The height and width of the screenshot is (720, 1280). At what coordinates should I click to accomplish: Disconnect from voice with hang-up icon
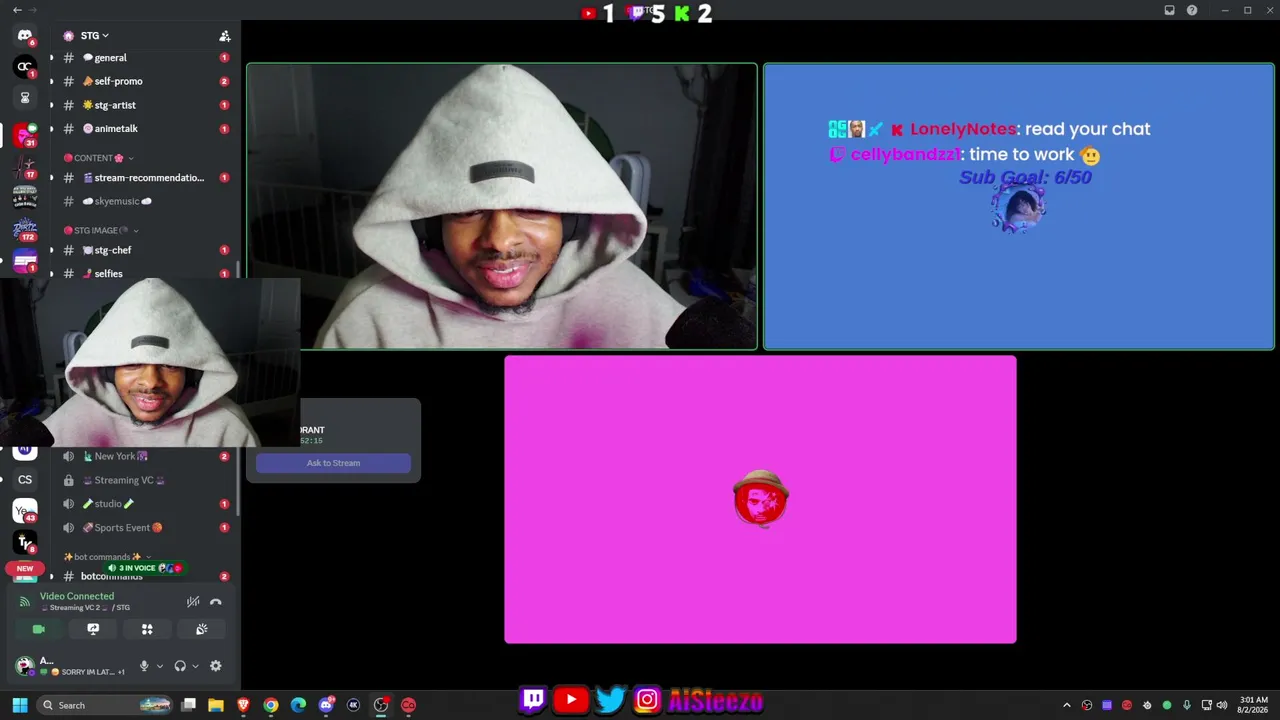point(215,602)
